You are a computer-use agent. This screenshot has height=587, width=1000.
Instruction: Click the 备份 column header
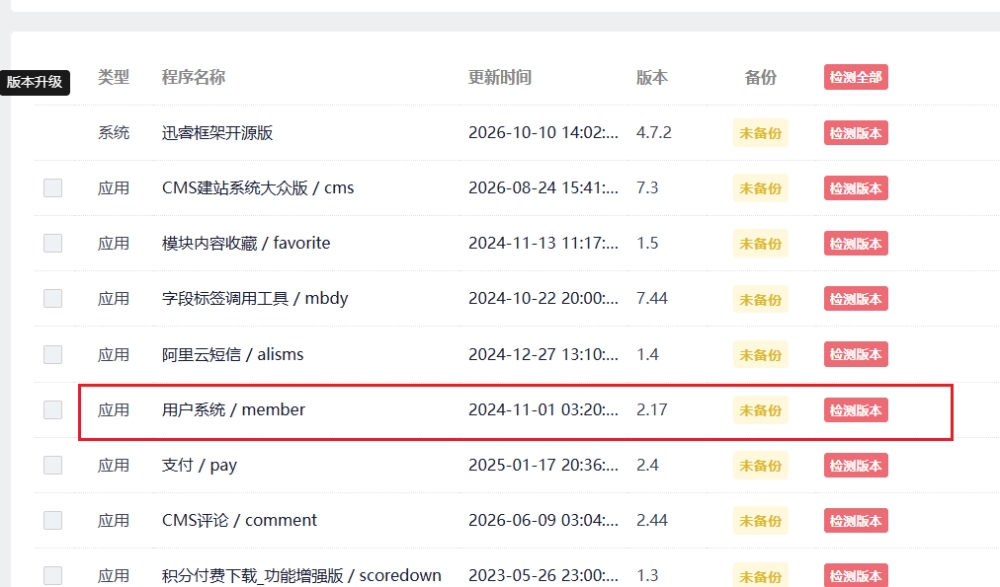760,77
